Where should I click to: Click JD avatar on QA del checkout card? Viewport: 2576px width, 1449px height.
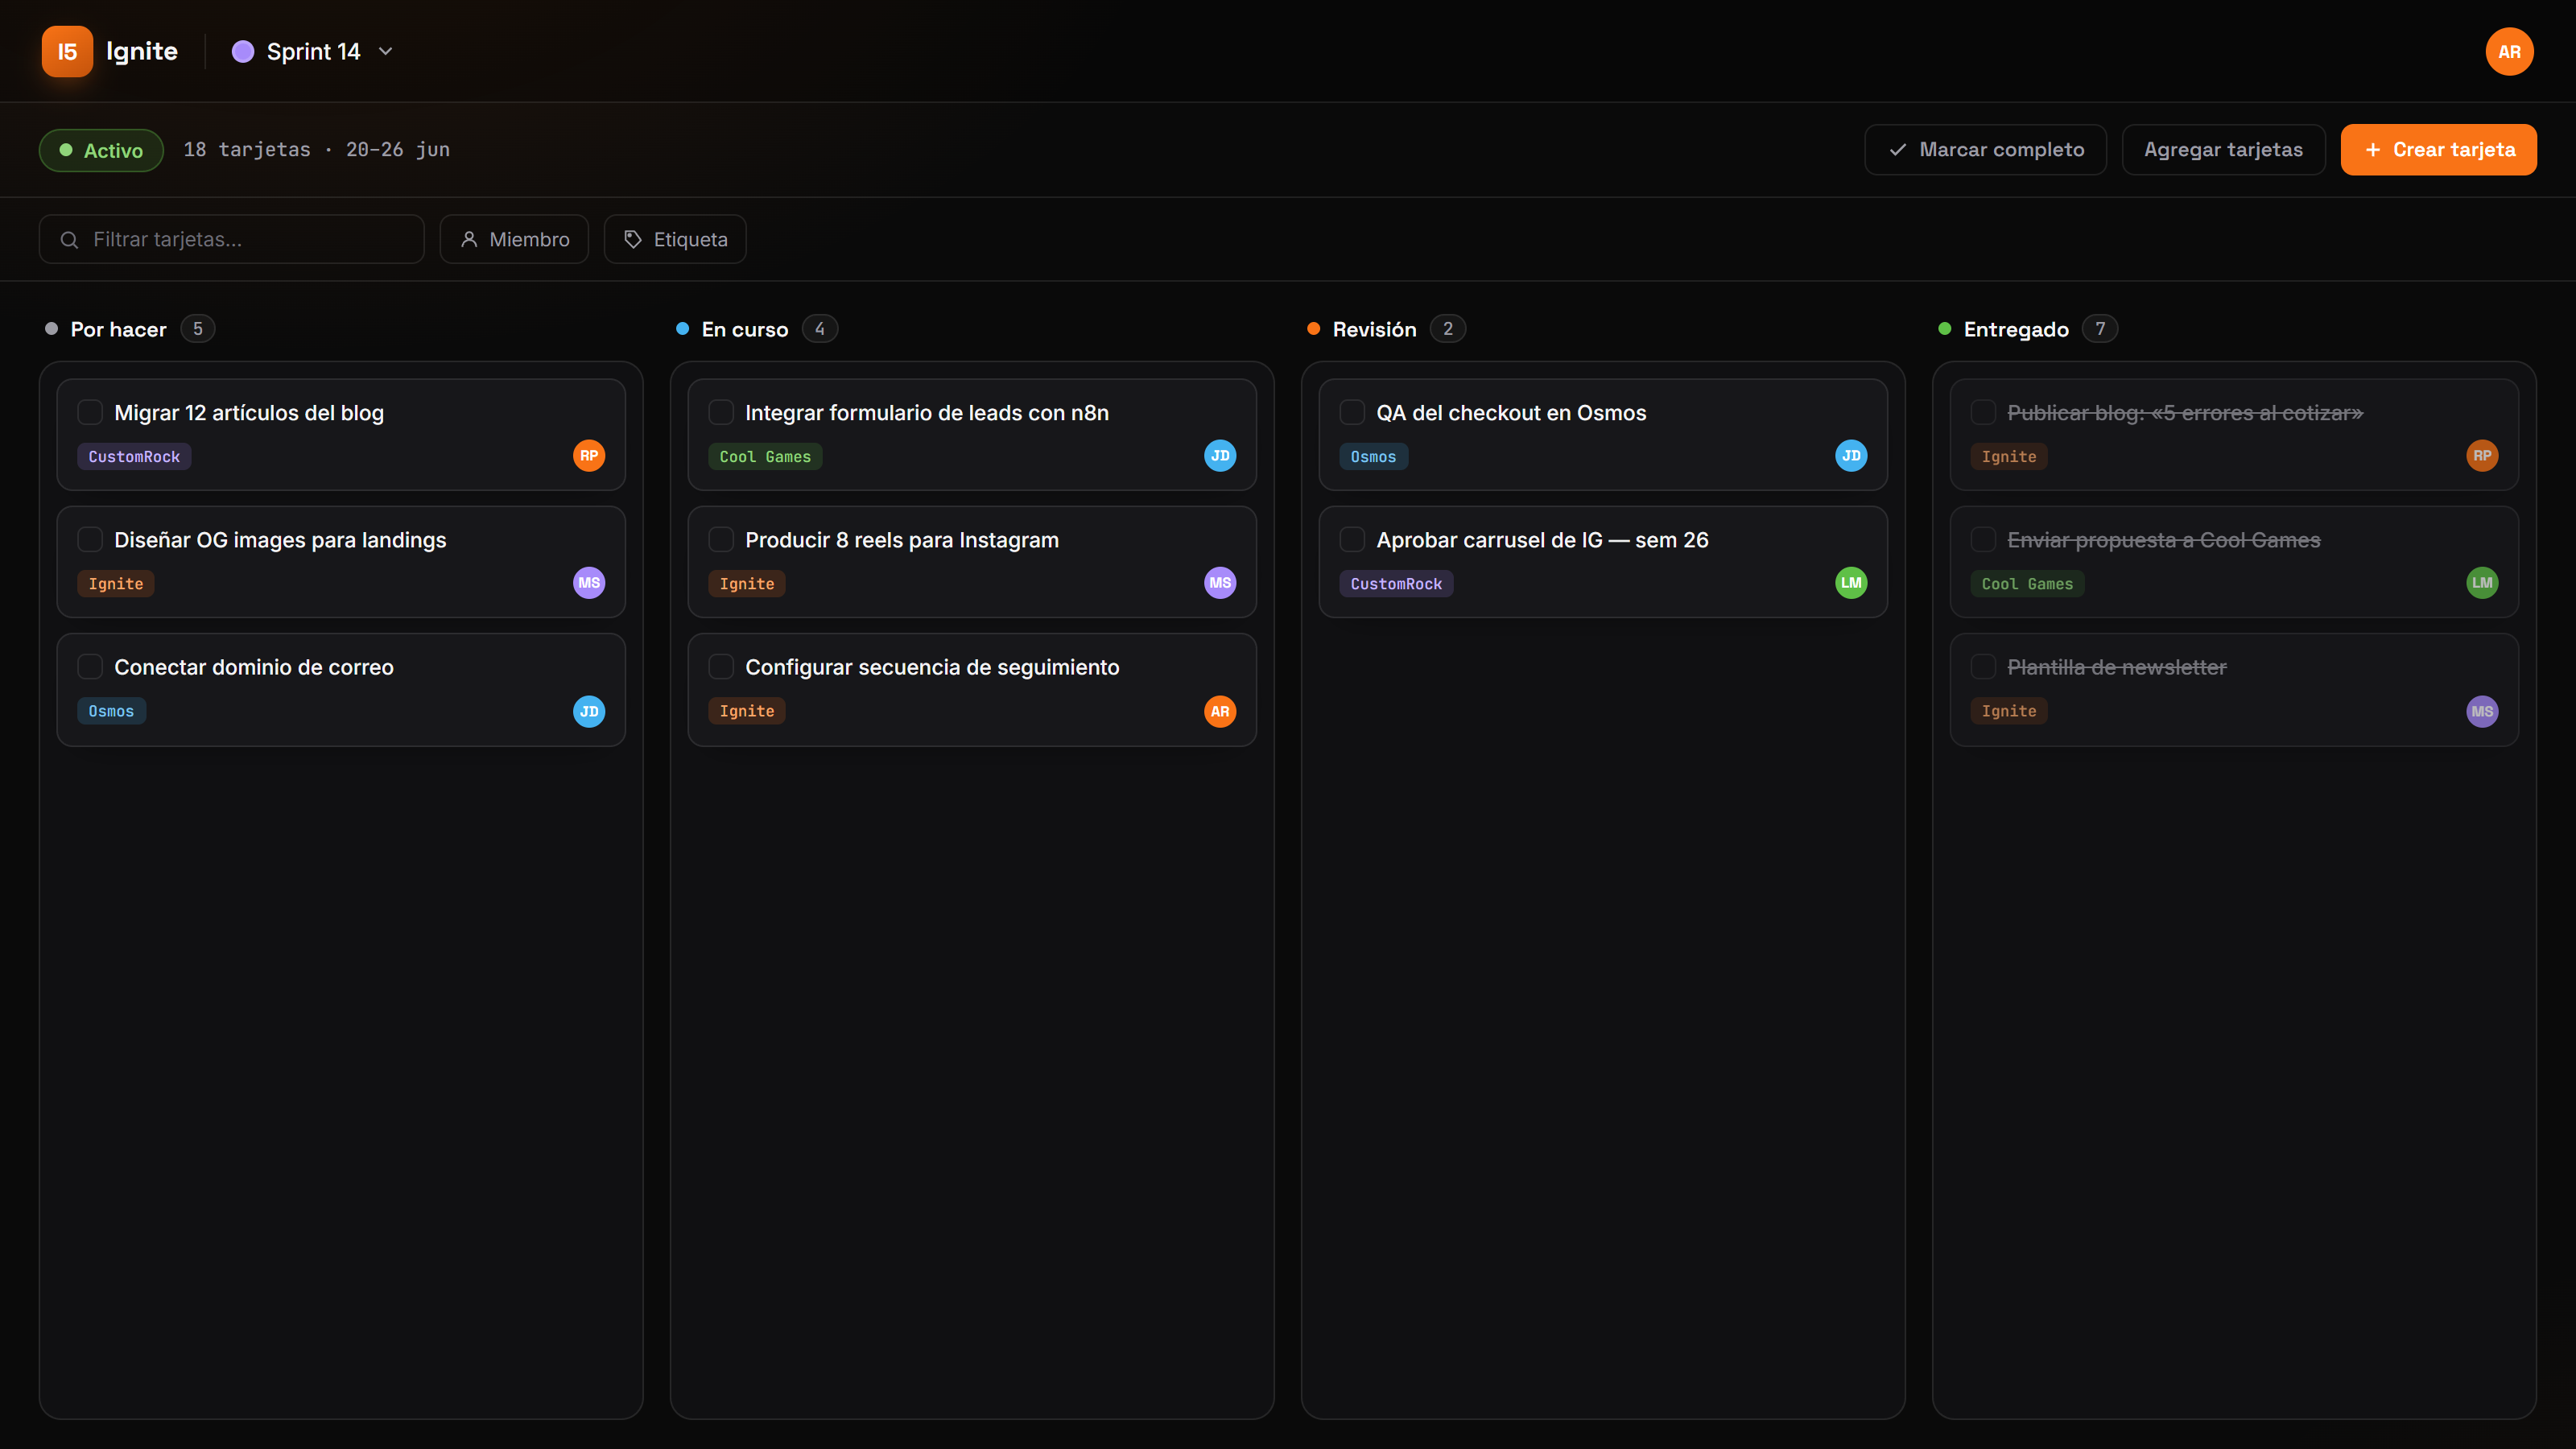pos(1851,456)
